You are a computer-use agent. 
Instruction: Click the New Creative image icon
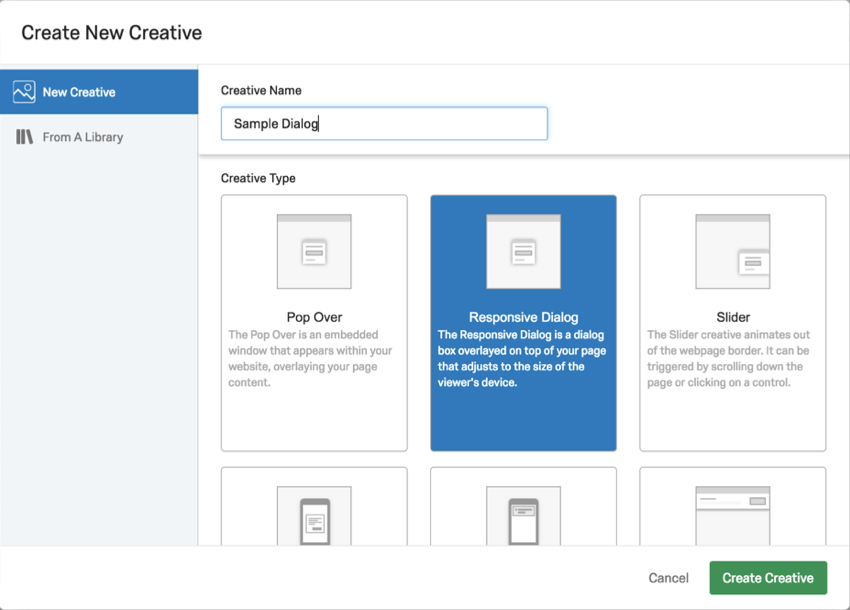pos(24,92)
